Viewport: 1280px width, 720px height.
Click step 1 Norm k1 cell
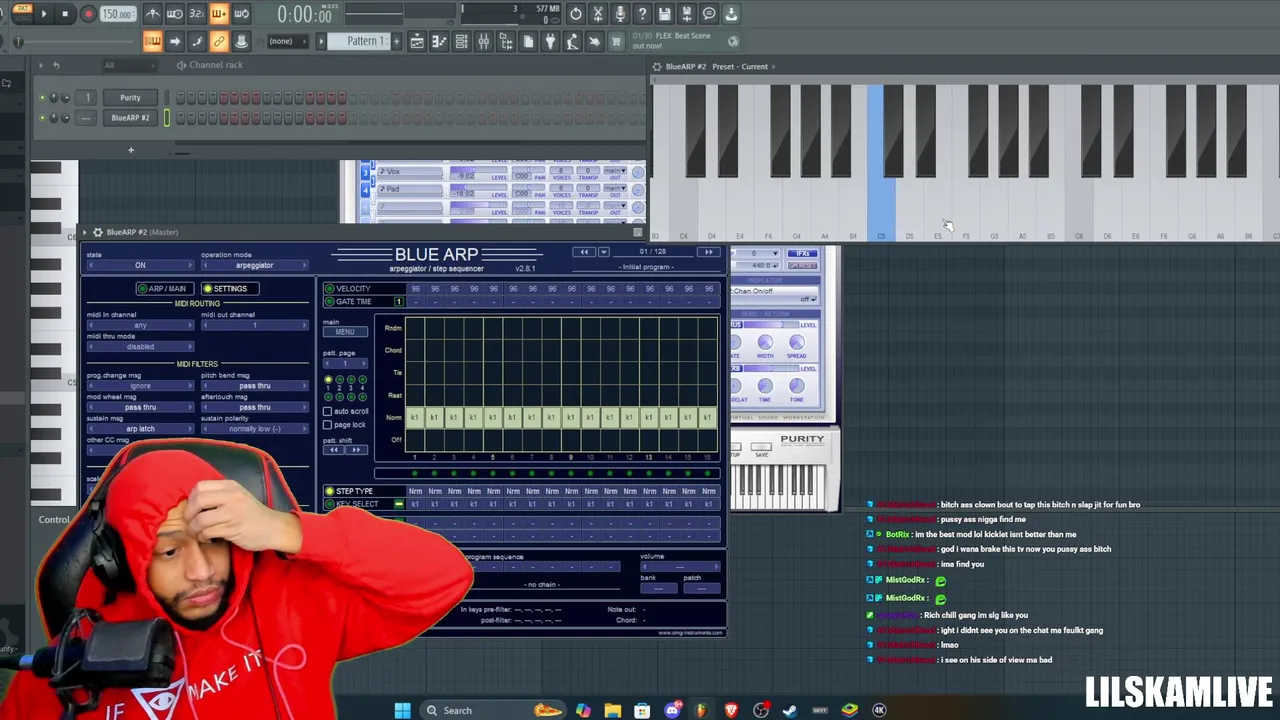[x=414, y=417]
